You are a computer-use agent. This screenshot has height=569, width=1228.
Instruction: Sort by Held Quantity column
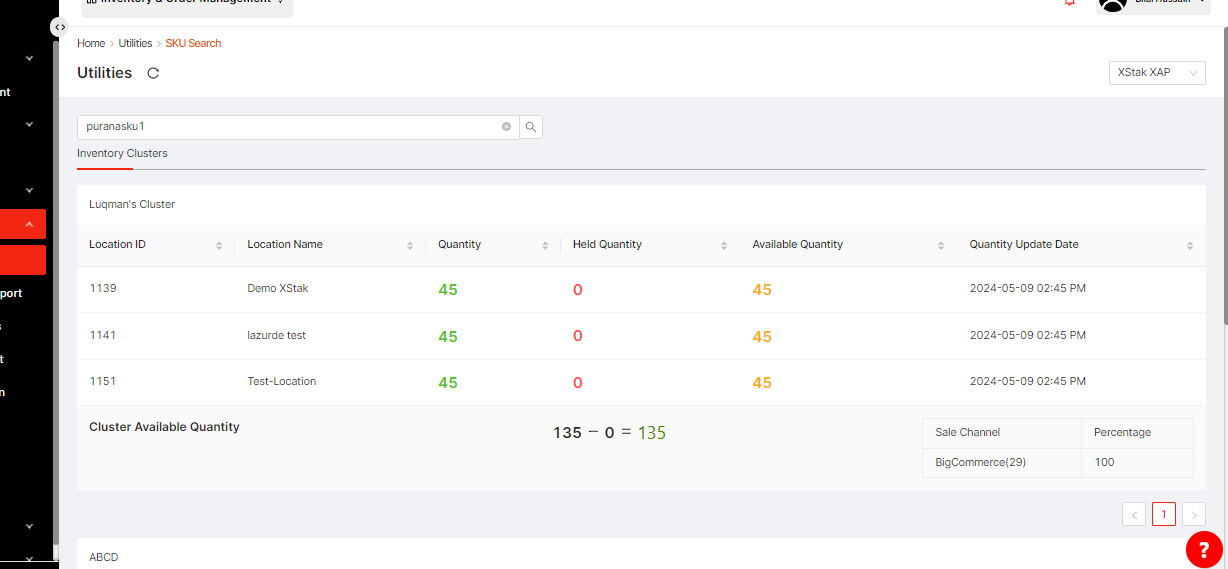coord(725,245)
